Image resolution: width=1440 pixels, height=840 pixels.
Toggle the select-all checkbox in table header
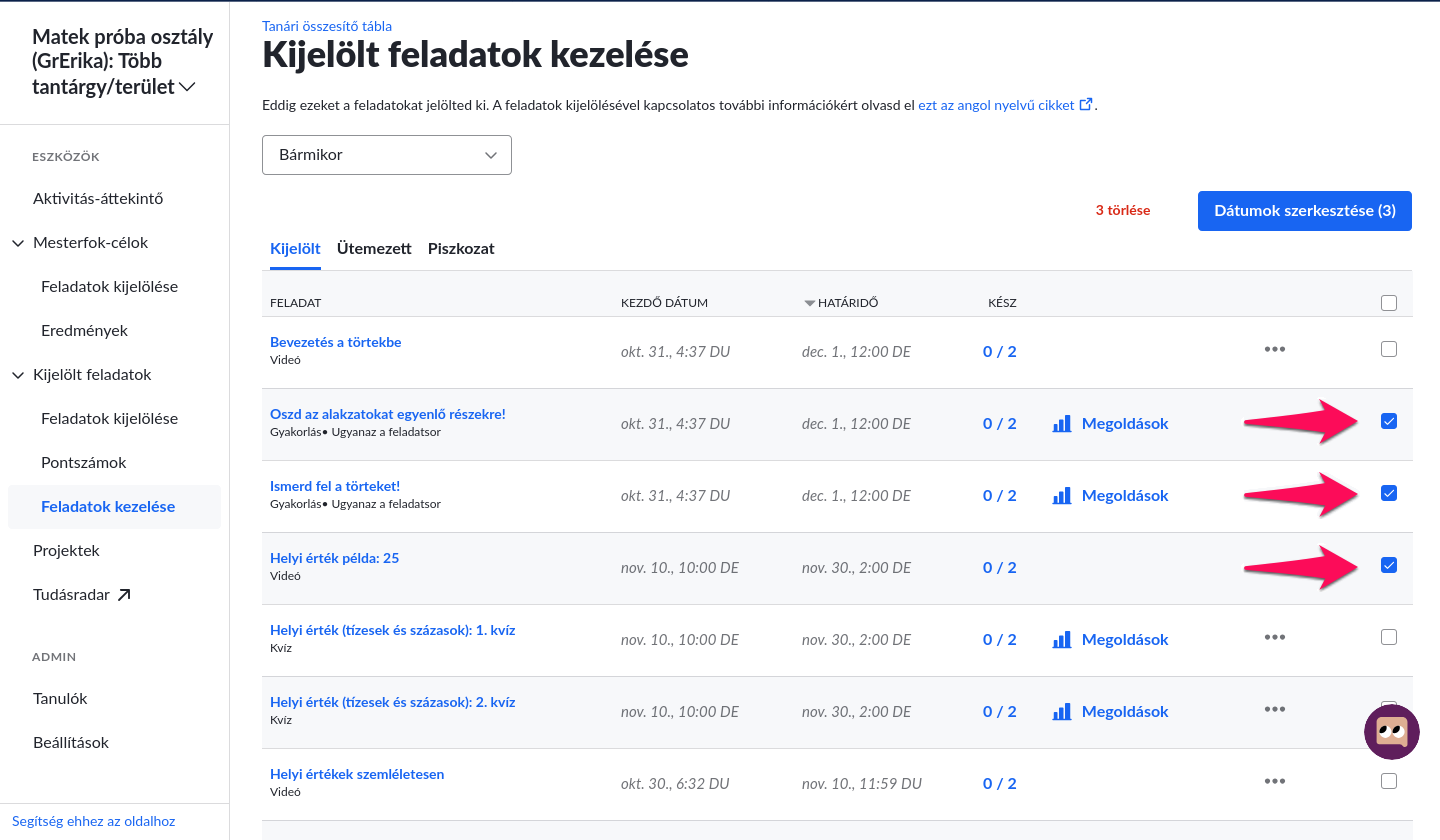point(1388,303)
